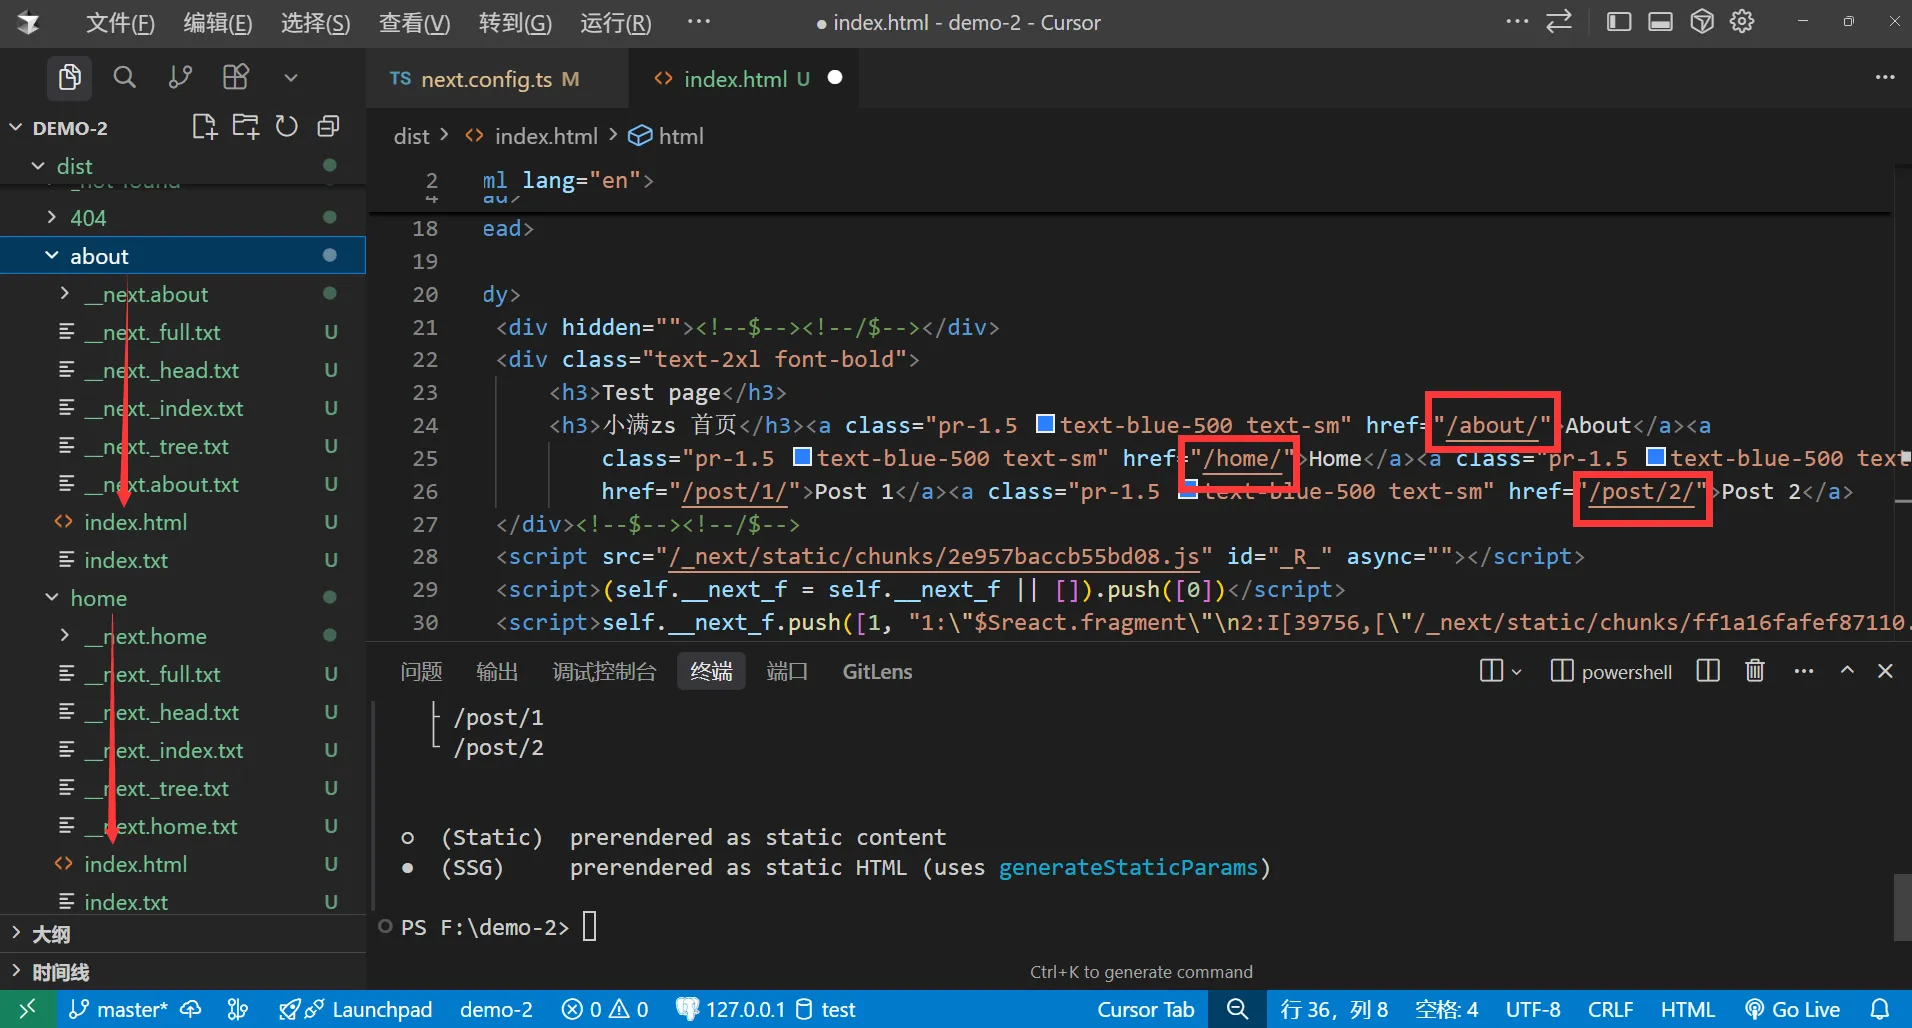Open the Source Control view icon
The height and width of the screenshot is (1028, 1912).
(x=180, y=77)
